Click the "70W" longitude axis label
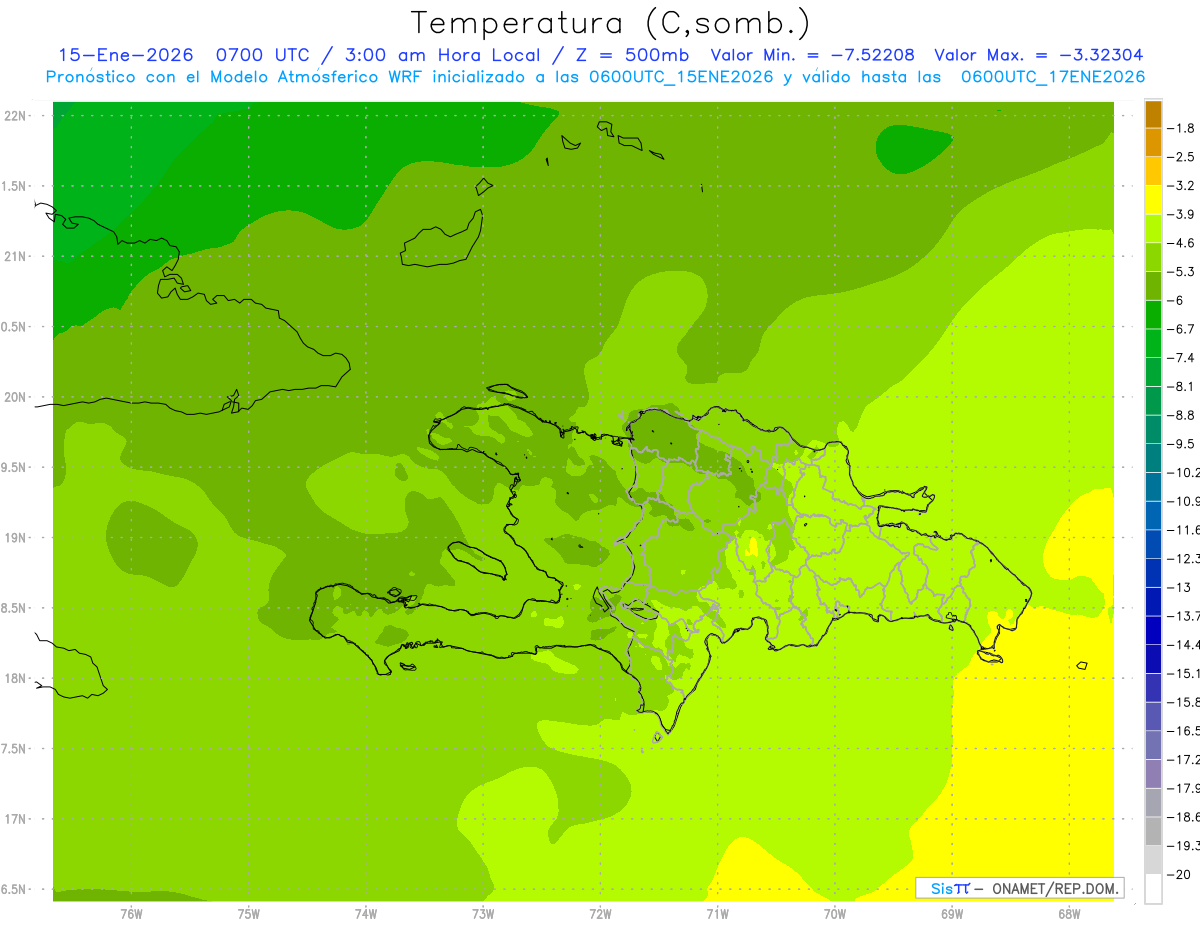 [835, 914]
